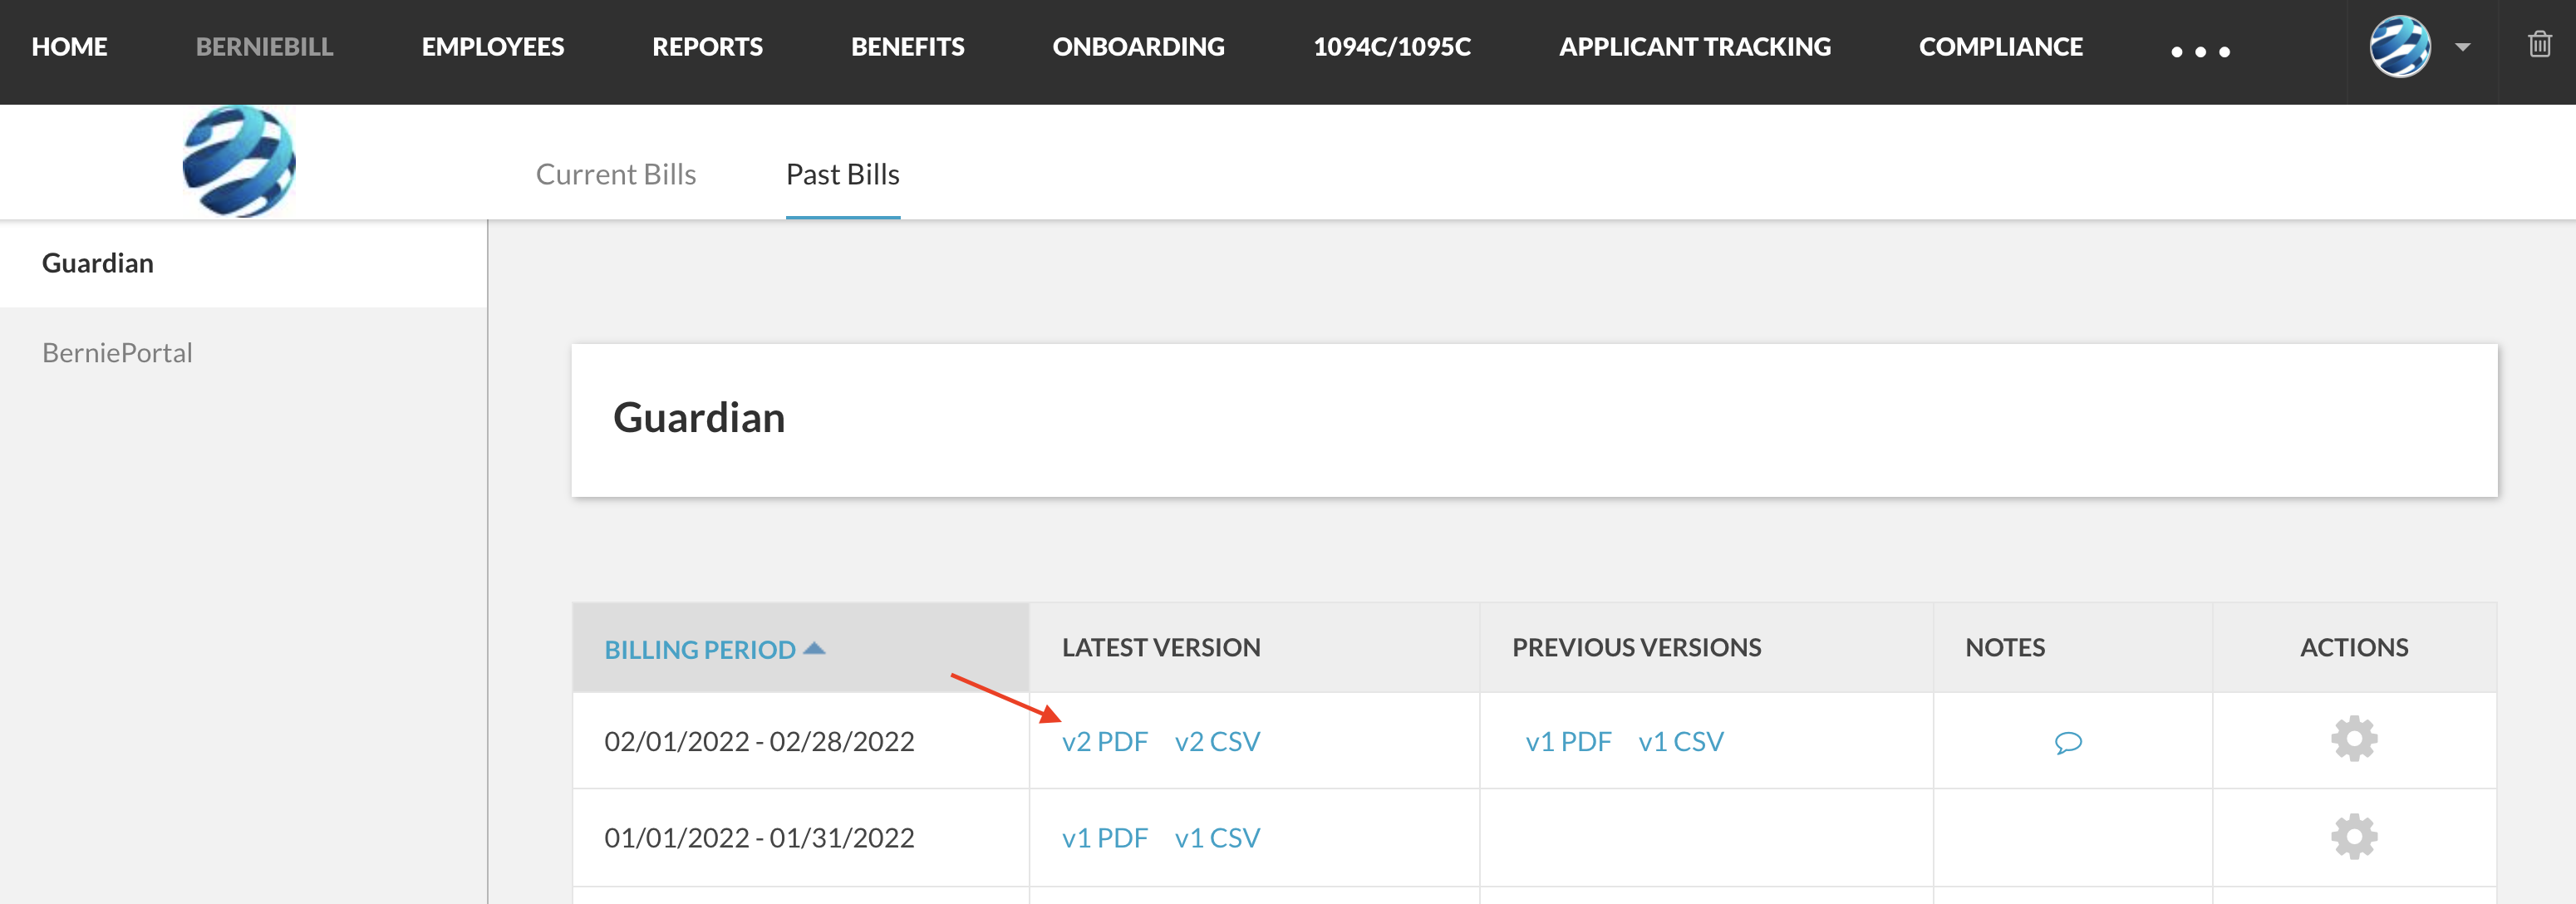Download v1 PDF for January bill
This screenshot has height=904, width=2576.
coord(1104,838)
